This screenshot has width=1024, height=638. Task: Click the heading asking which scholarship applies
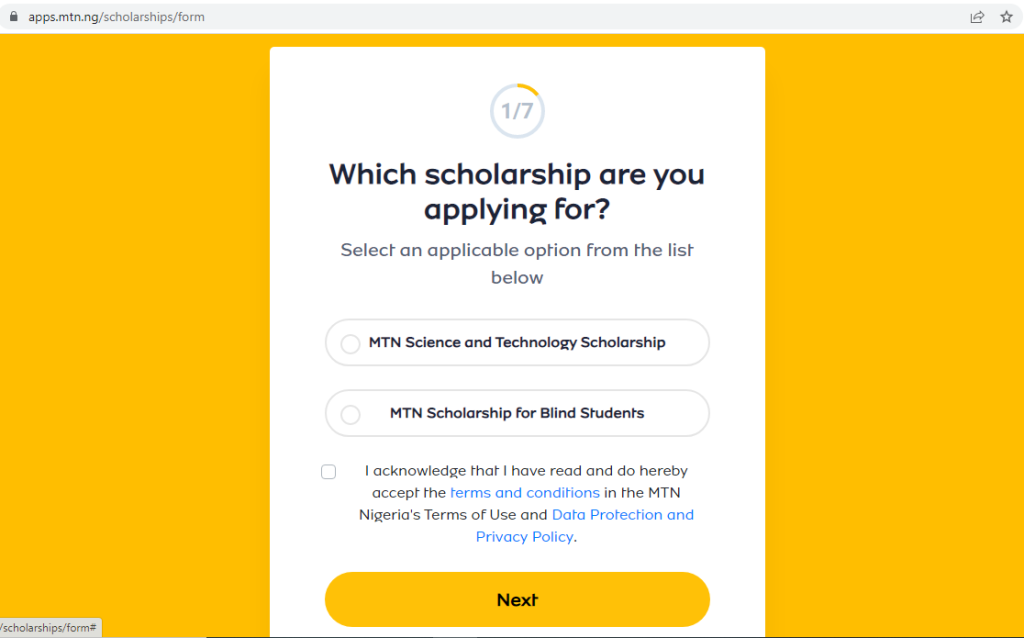pos(516,191)
